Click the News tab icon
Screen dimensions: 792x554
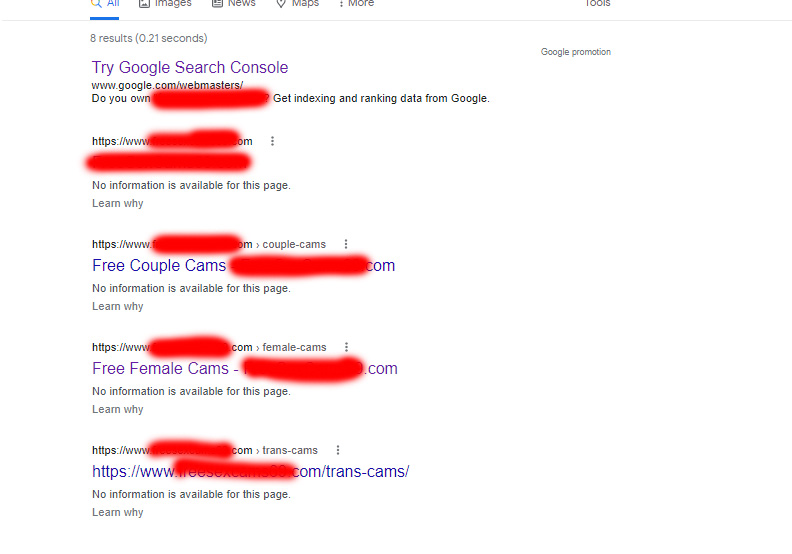click(217, 4)
